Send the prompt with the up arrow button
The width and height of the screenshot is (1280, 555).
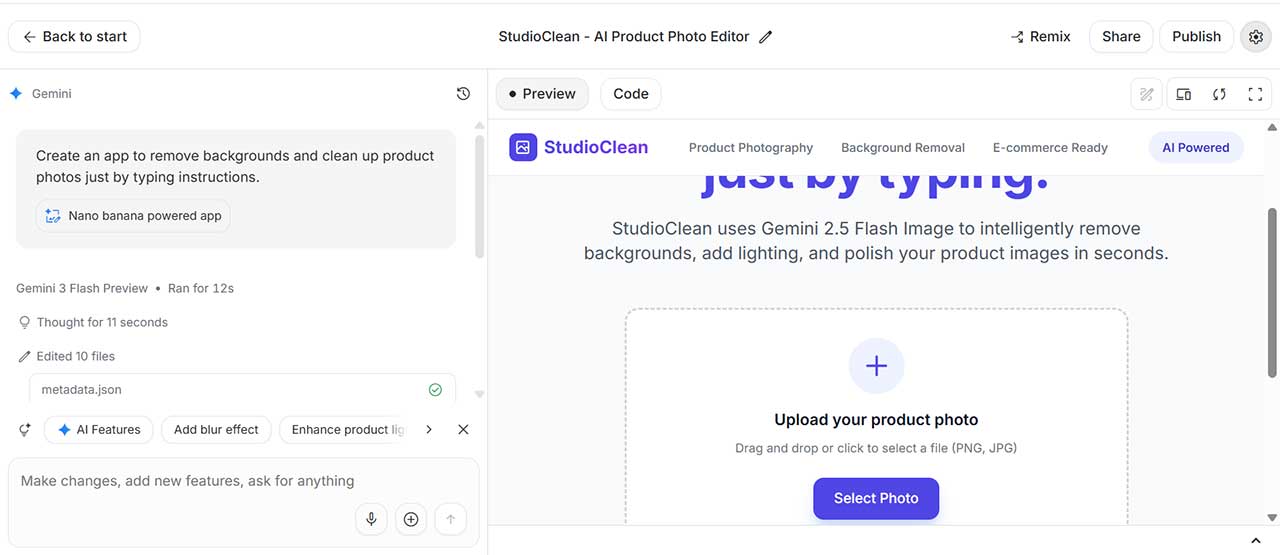click(x=450, y=519)
